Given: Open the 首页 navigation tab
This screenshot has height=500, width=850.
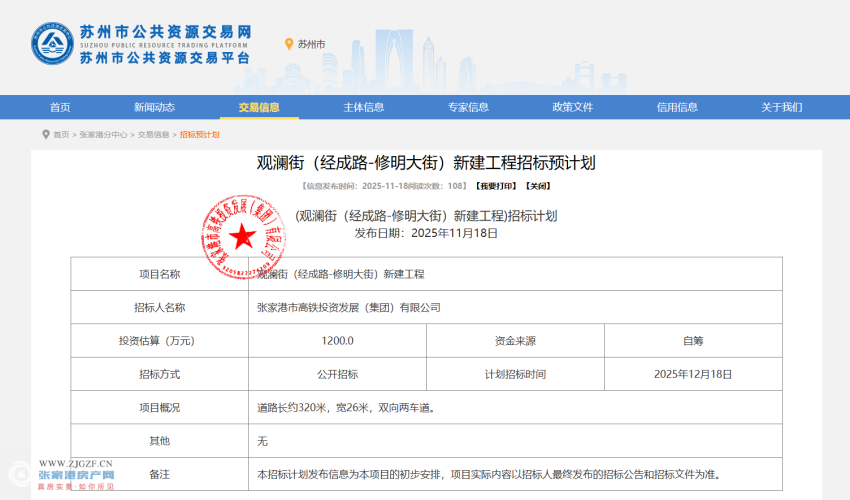Looking at the screenshot, I should 60,107.
